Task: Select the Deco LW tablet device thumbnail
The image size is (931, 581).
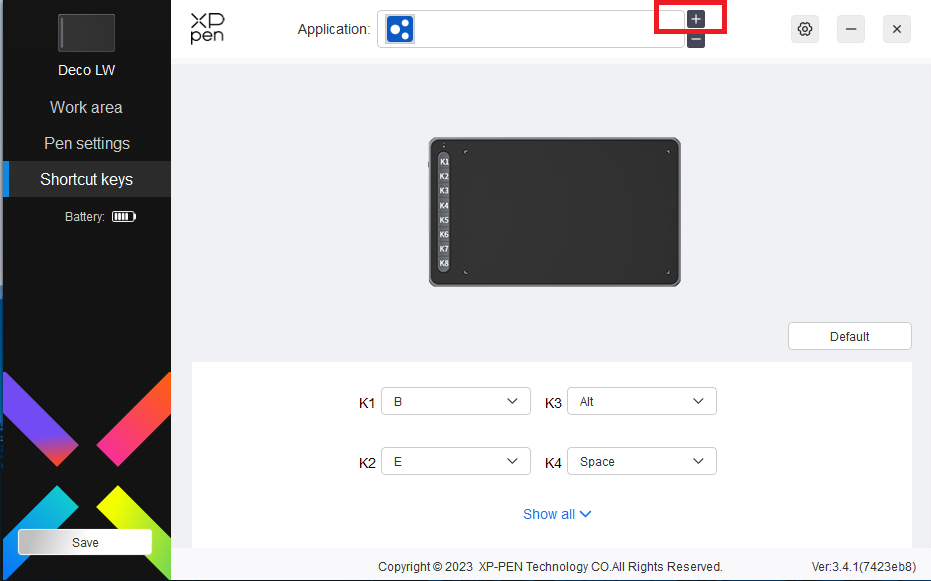Action: [x=87, y=33]
